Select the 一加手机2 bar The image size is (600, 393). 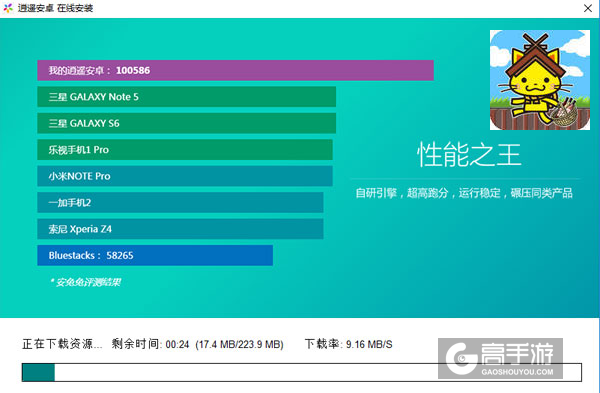pos(180,202)
